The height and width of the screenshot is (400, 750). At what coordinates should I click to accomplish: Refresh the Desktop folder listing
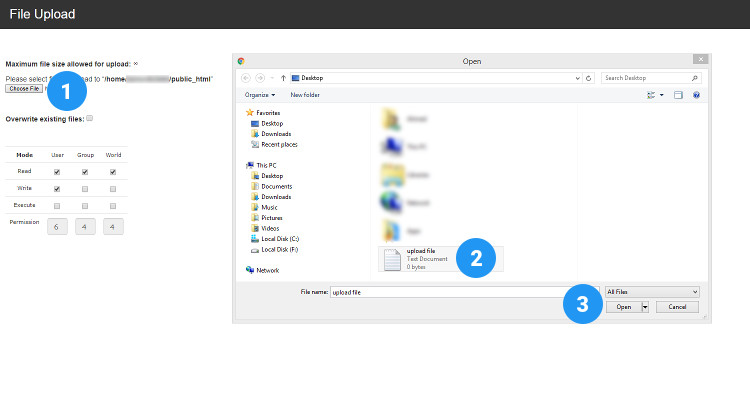[588, 78]
